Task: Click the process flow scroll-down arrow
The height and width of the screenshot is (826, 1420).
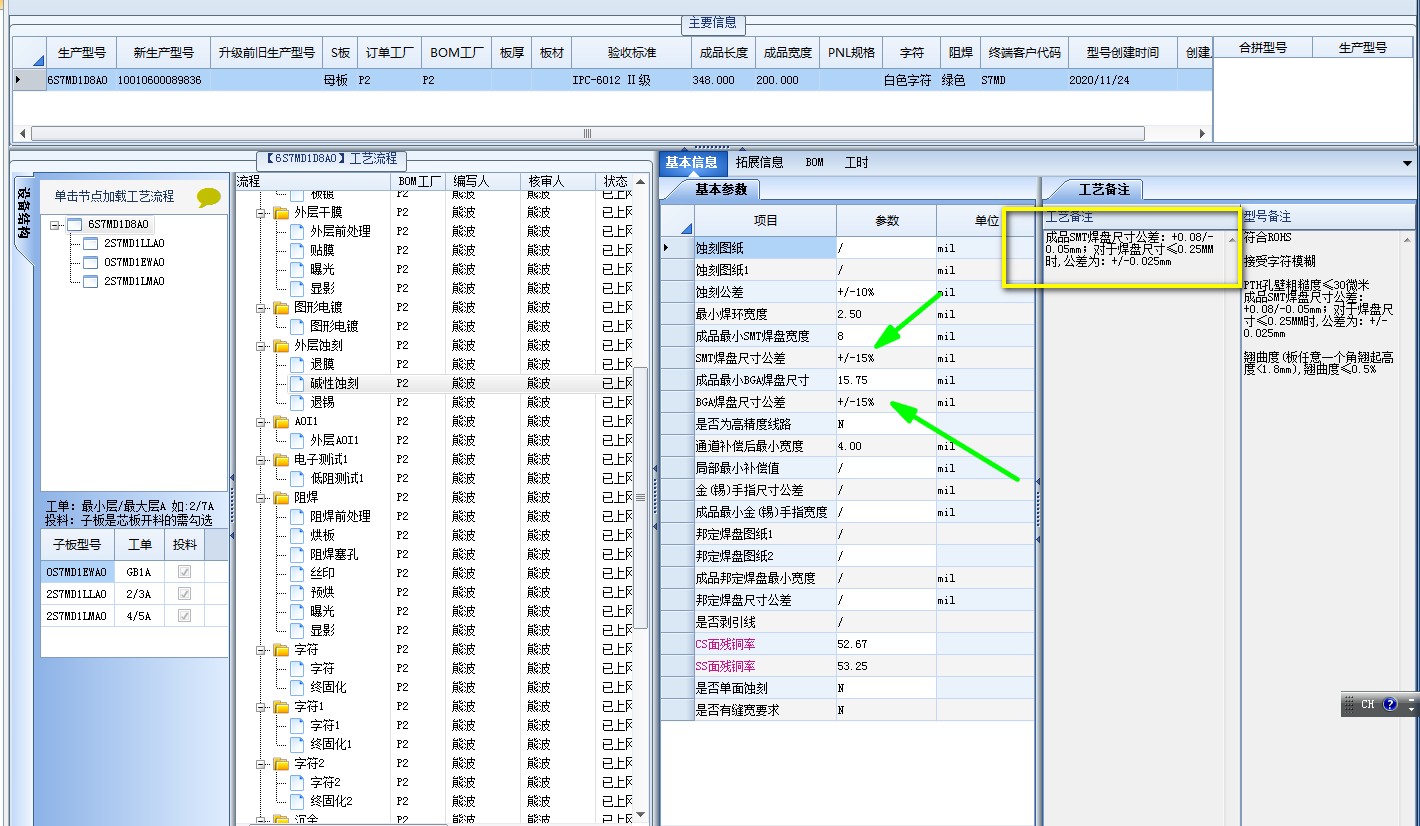Action: (x=642, y=816)
